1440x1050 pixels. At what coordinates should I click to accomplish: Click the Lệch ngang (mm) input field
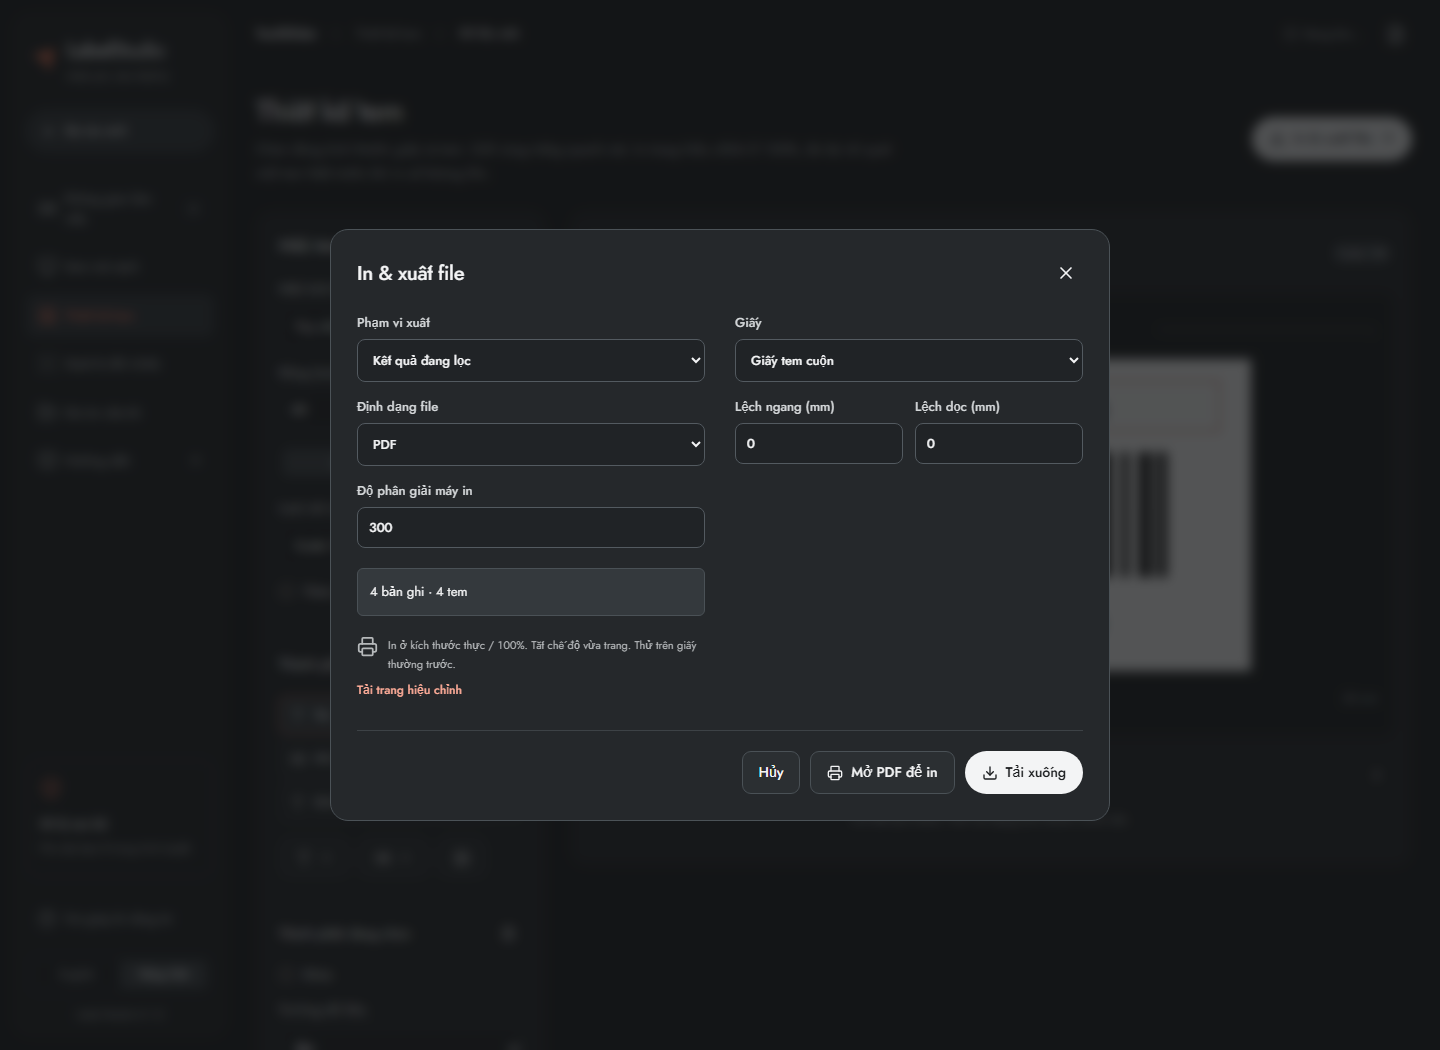(819, 443)
